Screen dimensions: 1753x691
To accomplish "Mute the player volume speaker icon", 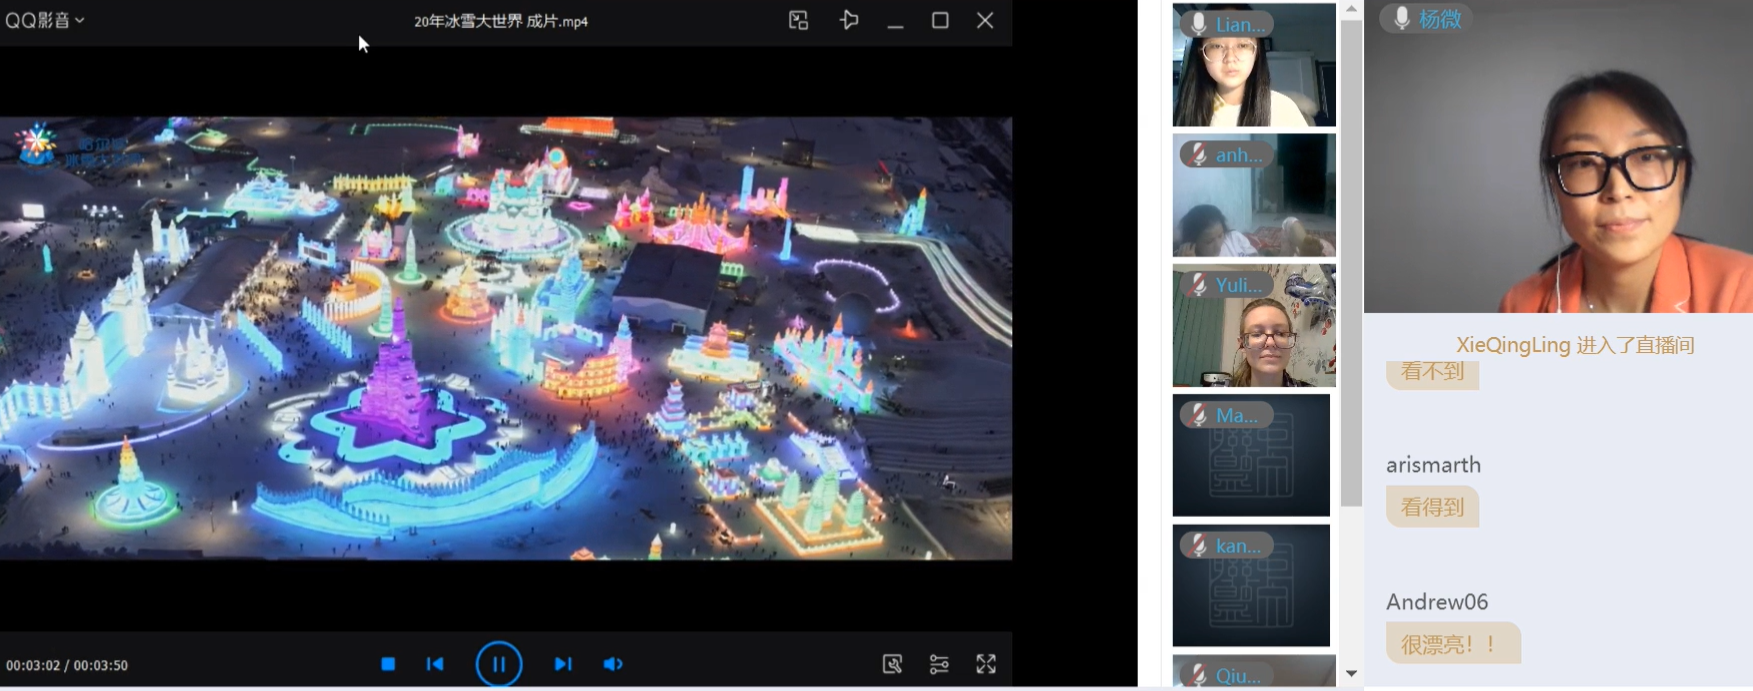I will click(613, 664).
